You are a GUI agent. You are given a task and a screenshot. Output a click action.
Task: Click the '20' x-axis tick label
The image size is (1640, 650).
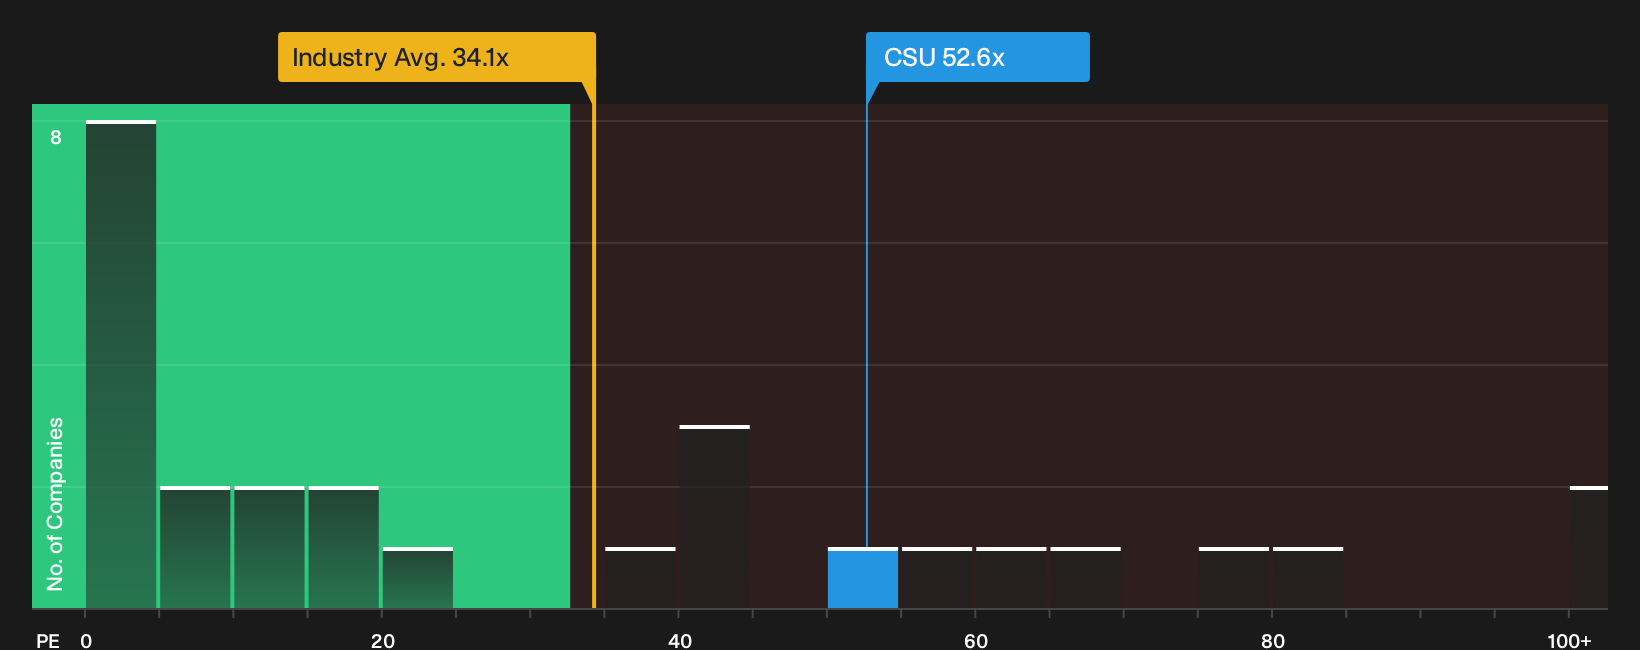(383, 640)
